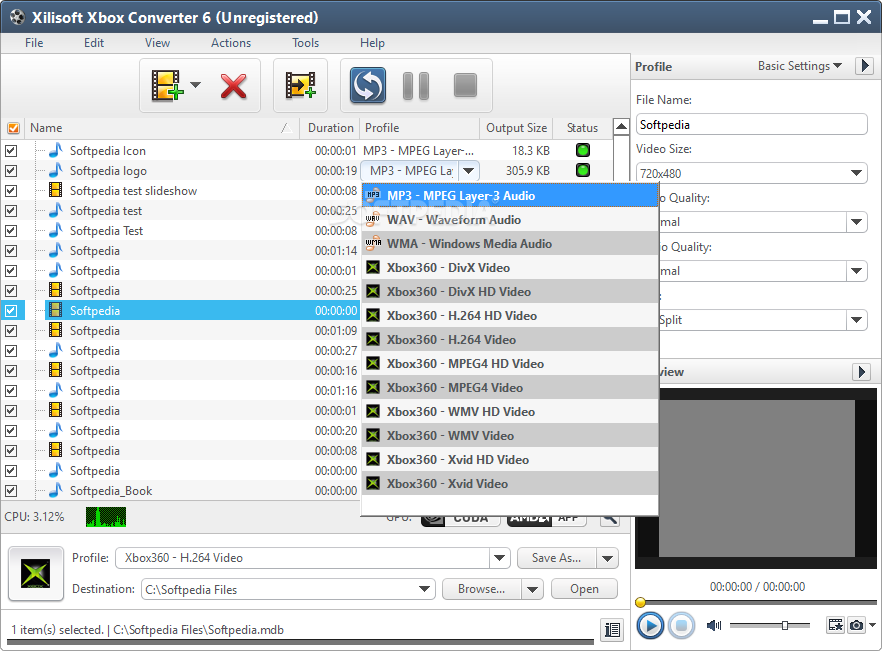Click the preview volume slider handle
Image resolution: width=882 pixels, height=651 pixels.
tap(785, 625)
